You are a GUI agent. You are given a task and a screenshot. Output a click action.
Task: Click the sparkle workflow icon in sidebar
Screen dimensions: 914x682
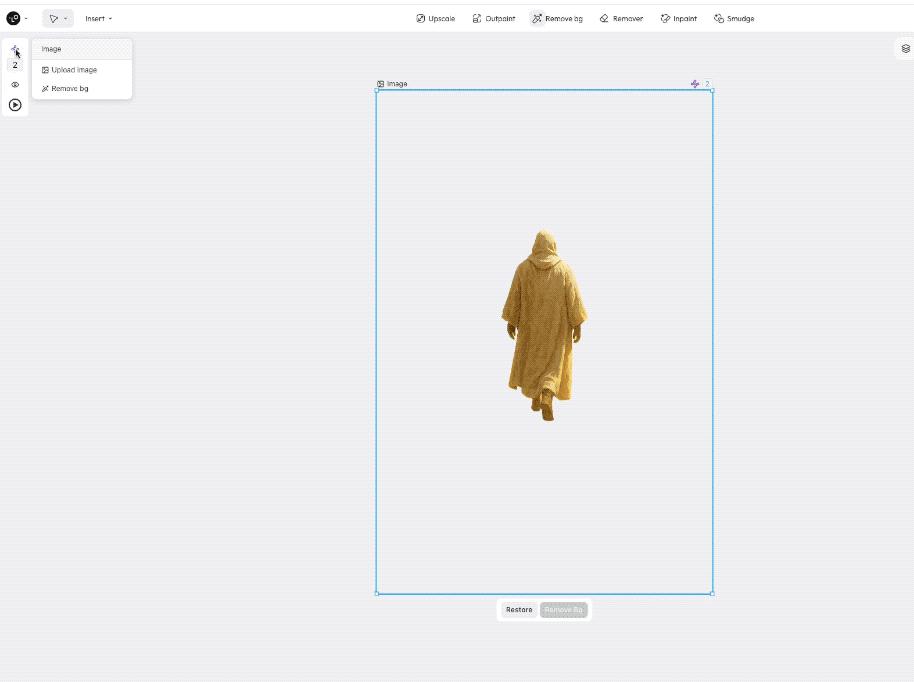[15, 50]
